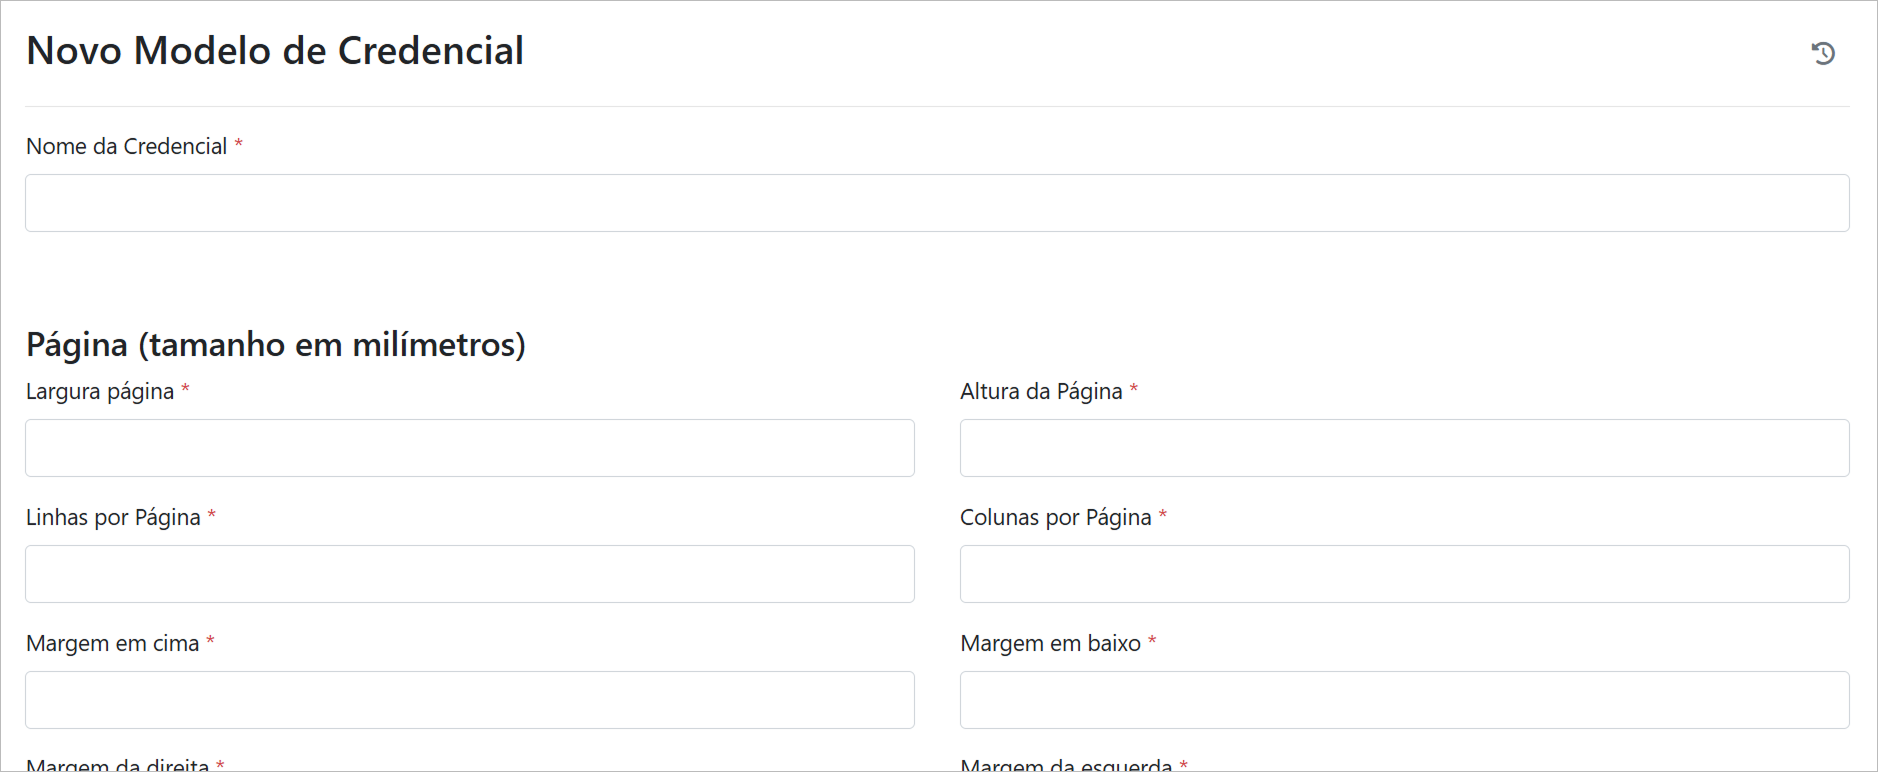Click the Página (tamanho em milímetros) heading

[x=276, y=345]
